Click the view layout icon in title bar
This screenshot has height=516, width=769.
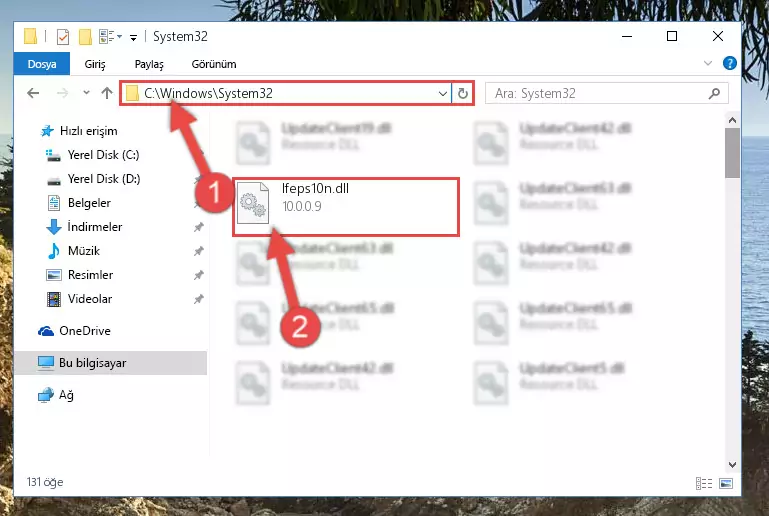pos(110,37)
